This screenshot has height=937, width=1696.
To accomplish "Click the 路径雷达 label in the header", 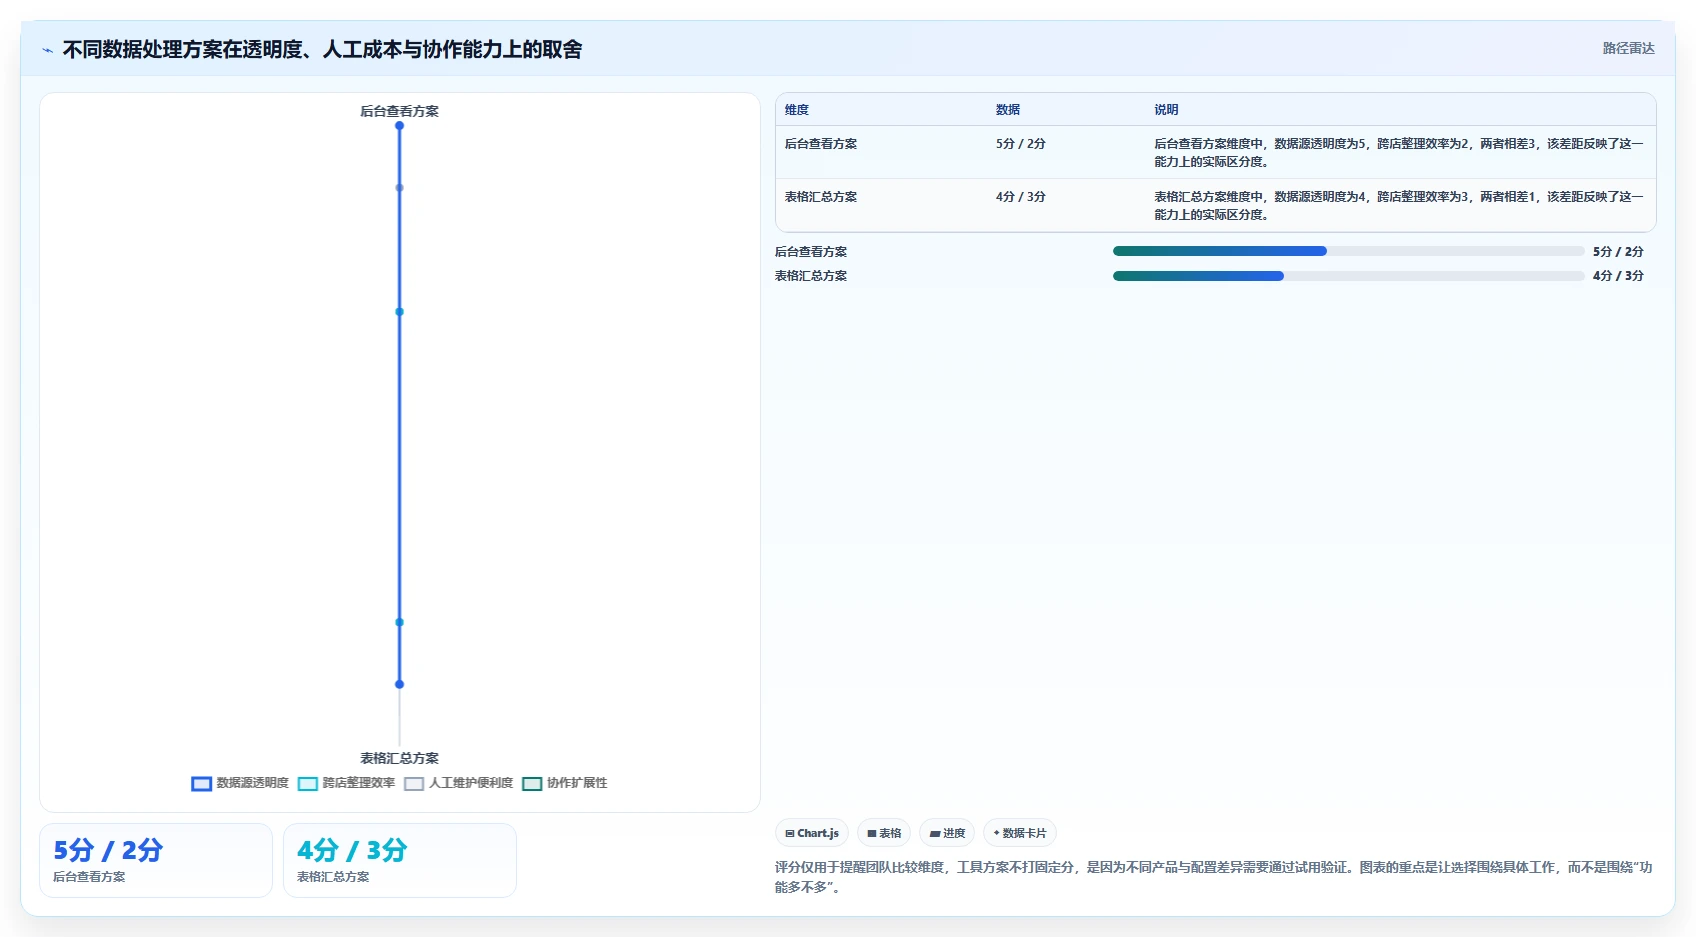I will [x=1628, y=48].
